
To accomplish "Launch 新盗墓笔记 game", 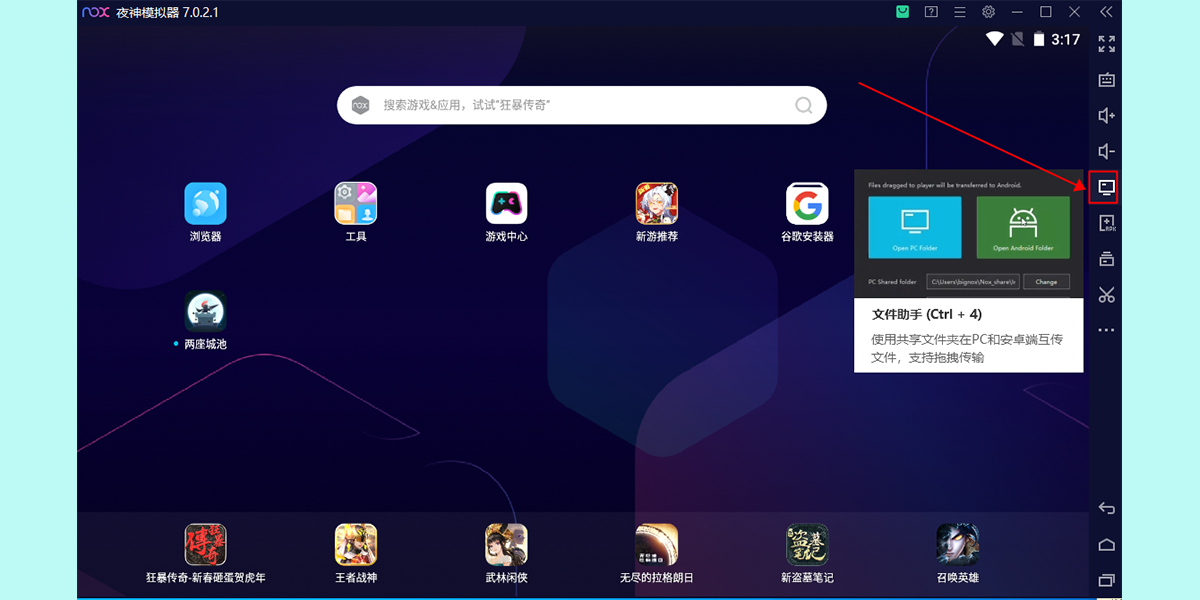I will pyautogui.click(x=807, y=544).
